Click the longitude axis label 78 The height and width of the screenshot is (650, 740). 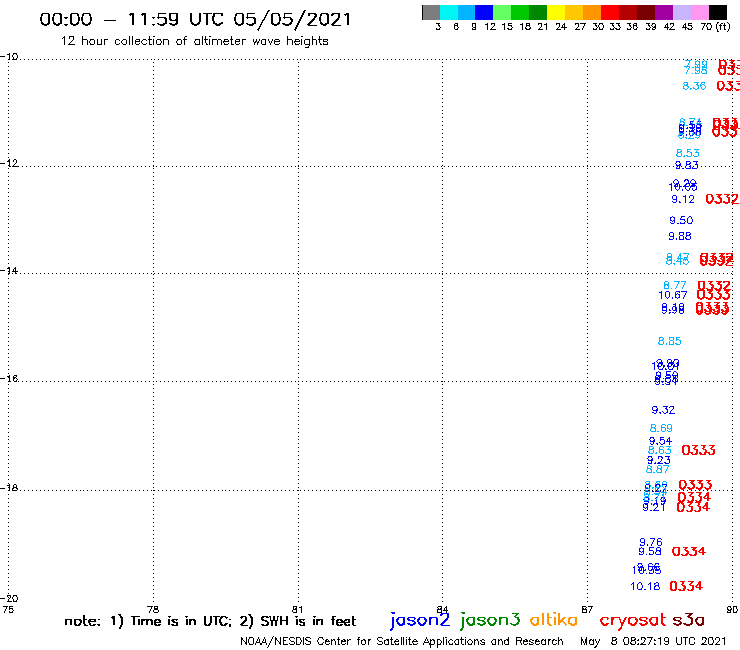pyautogui.click(x=153, y=609)
